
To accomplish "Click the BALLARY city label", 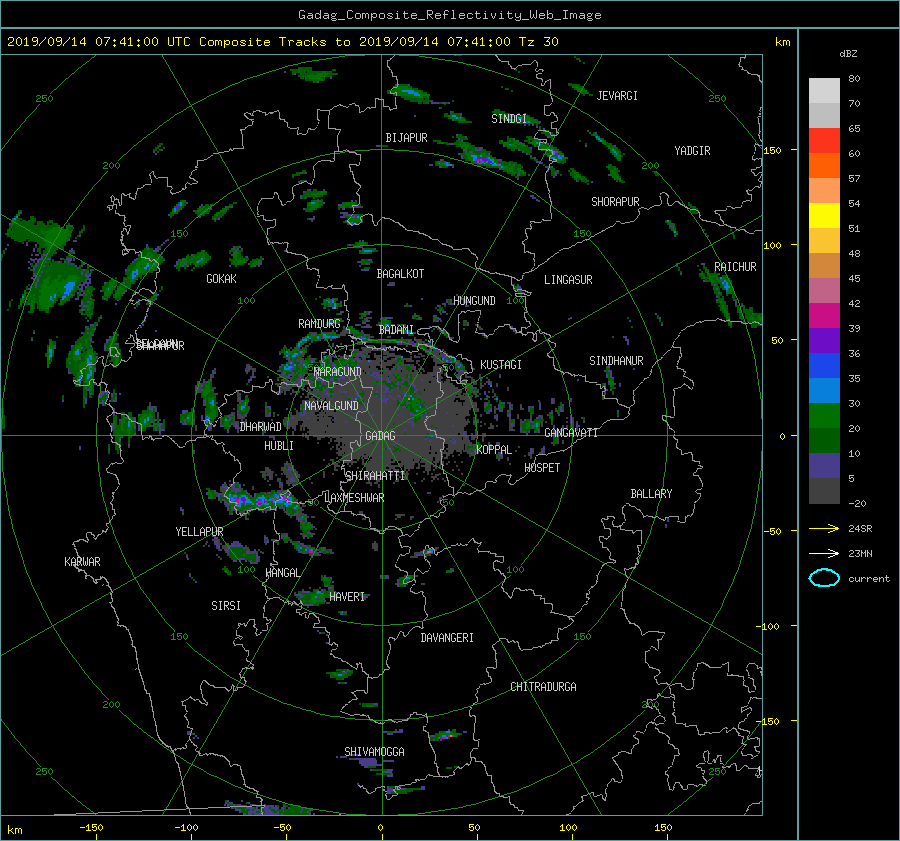I will coord(651,494).
